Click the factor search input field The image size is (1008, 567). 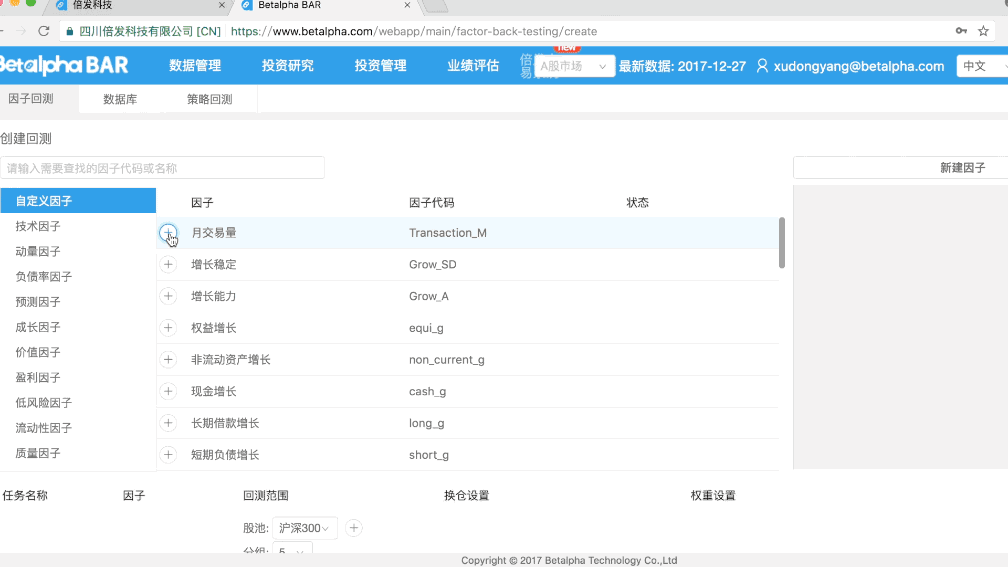click(x=162, y=168)
